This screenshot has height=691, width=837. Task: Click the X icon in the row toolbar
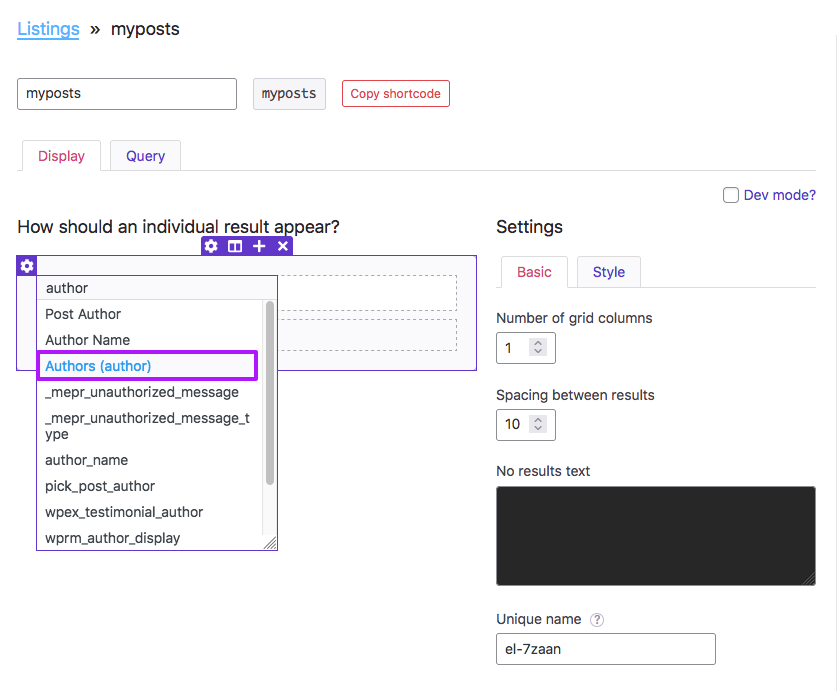tap(283, 246)
